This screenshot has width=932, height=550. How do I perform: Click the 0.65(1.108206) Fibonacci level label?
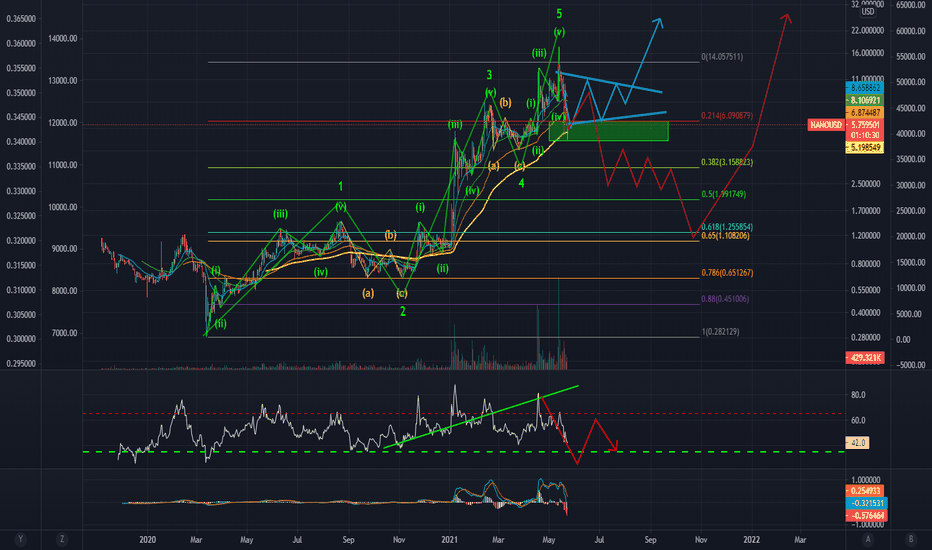pyautogui.click(x=725, y=236)
